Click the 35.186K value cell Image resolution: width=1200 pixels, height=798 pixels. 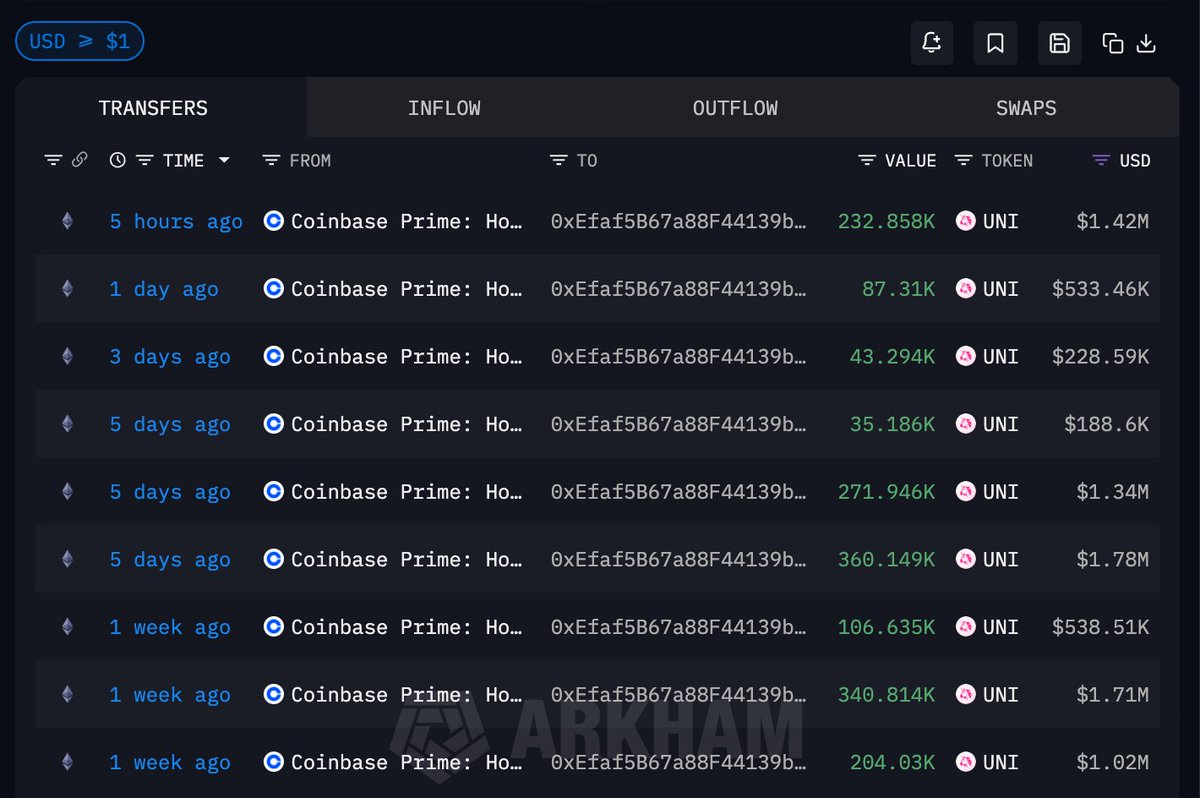892,425
